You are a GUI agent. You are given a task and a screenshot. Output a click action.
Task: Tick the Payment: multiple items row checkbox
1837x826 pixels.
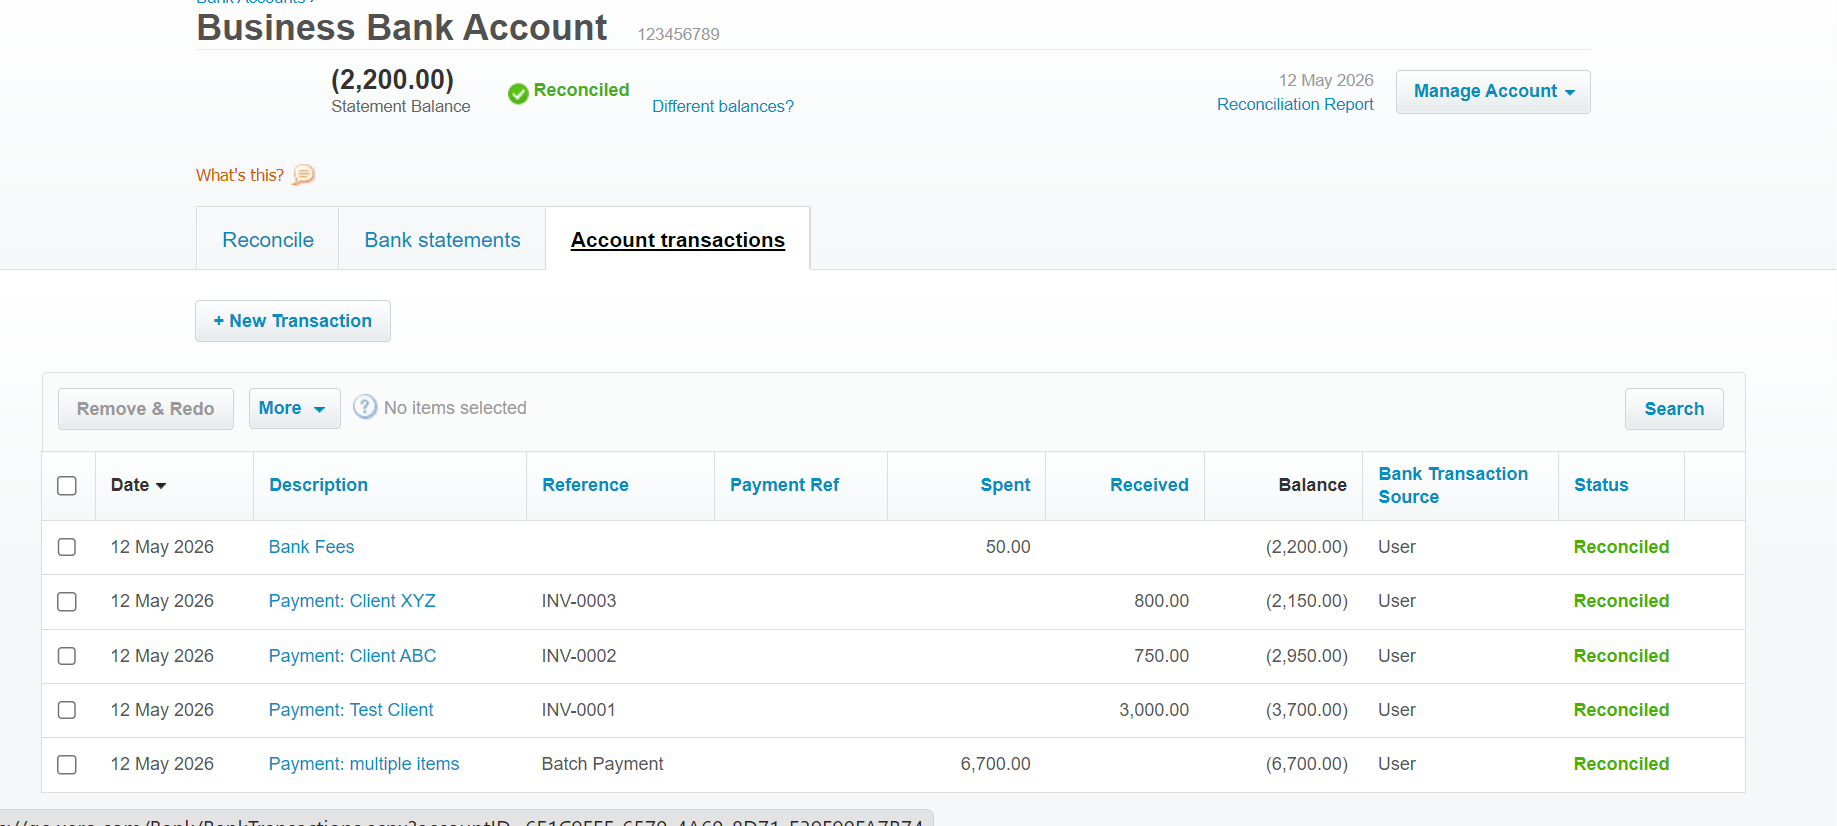(x=67, y=764)
